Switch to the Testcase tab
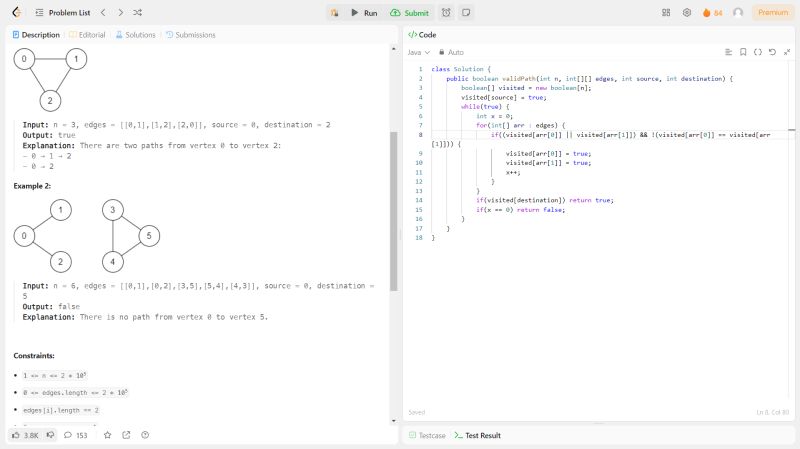 426,435
